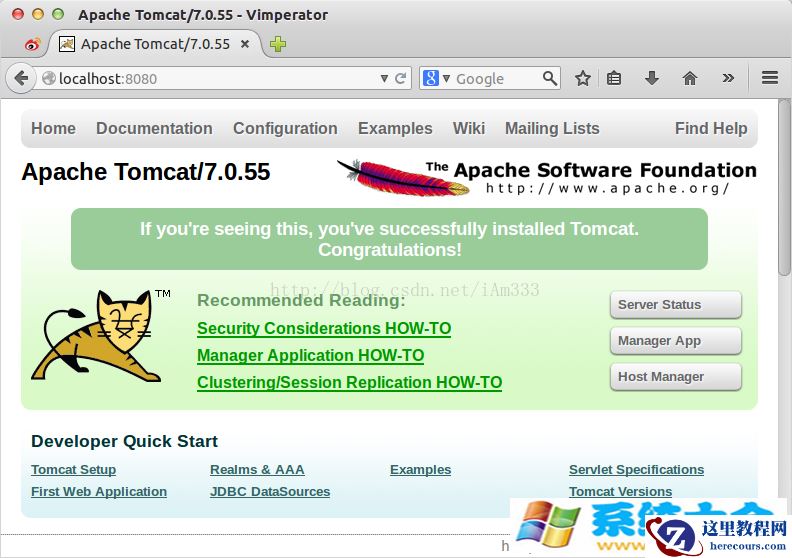Open a new tab with the plus icon
The height and width of the screenshot is (558, 792).
(278, 44)
